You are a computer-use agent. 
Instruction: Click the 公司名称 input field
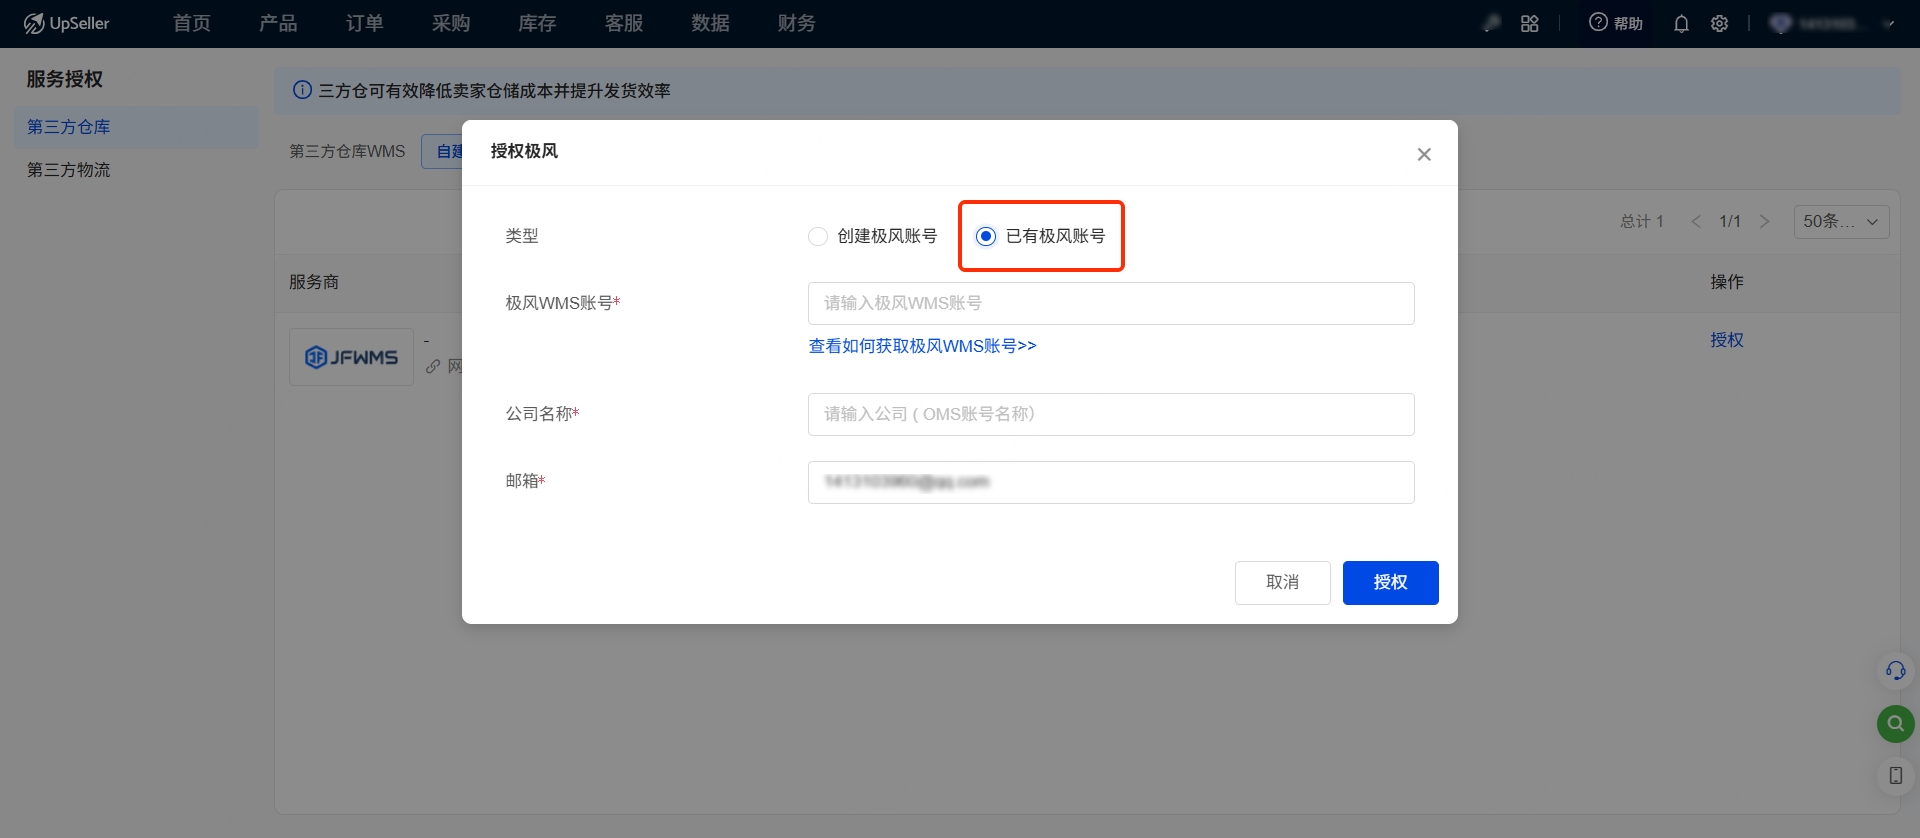1111,414
